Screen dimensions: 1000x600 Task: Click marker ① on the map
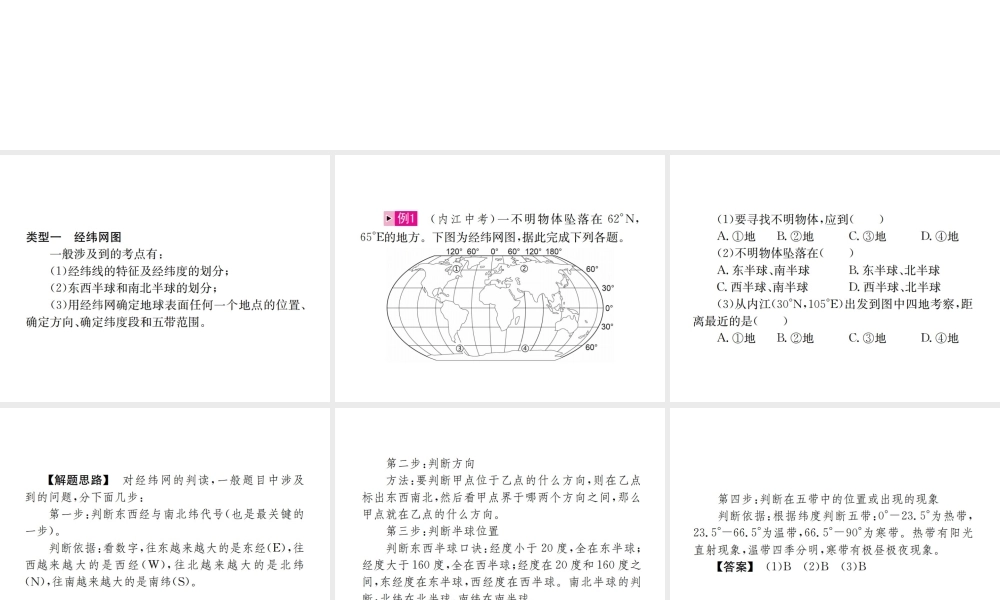(457, 269)
